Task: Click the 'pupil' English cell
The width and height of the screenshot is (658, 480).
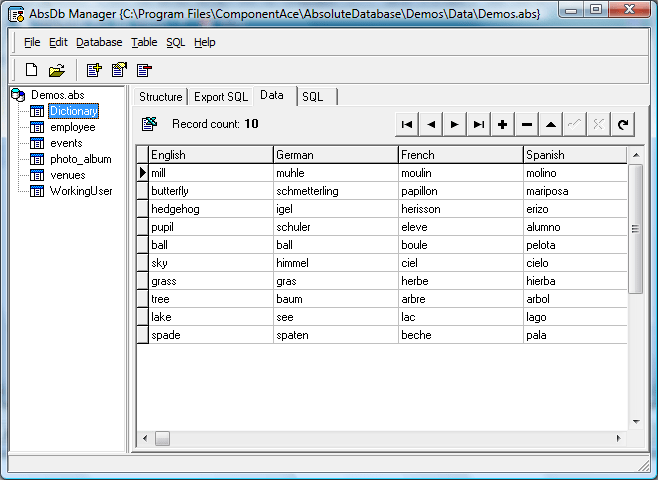Action: point(211,227)
